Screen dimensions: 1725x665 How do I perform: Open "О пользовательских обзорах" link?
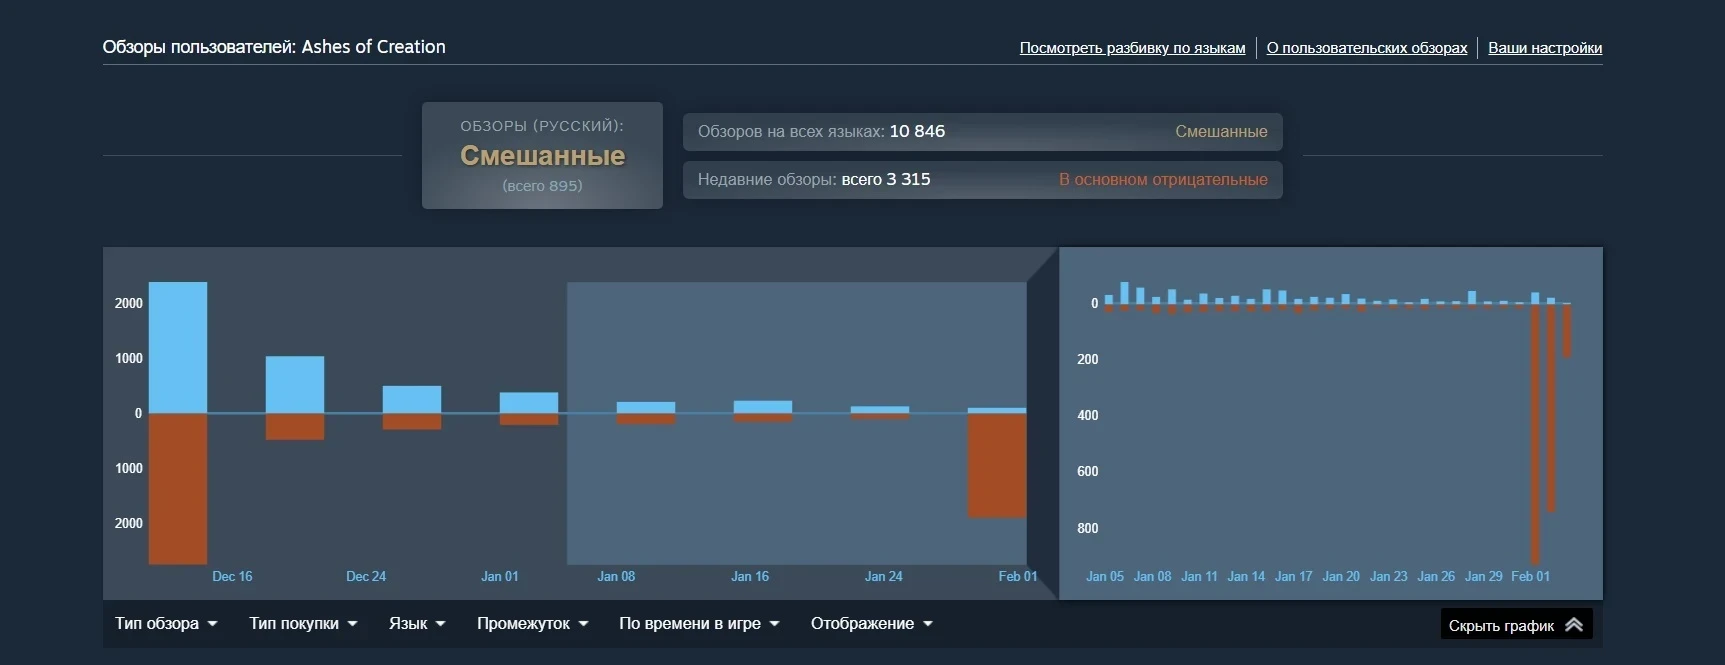(1366, 48)
